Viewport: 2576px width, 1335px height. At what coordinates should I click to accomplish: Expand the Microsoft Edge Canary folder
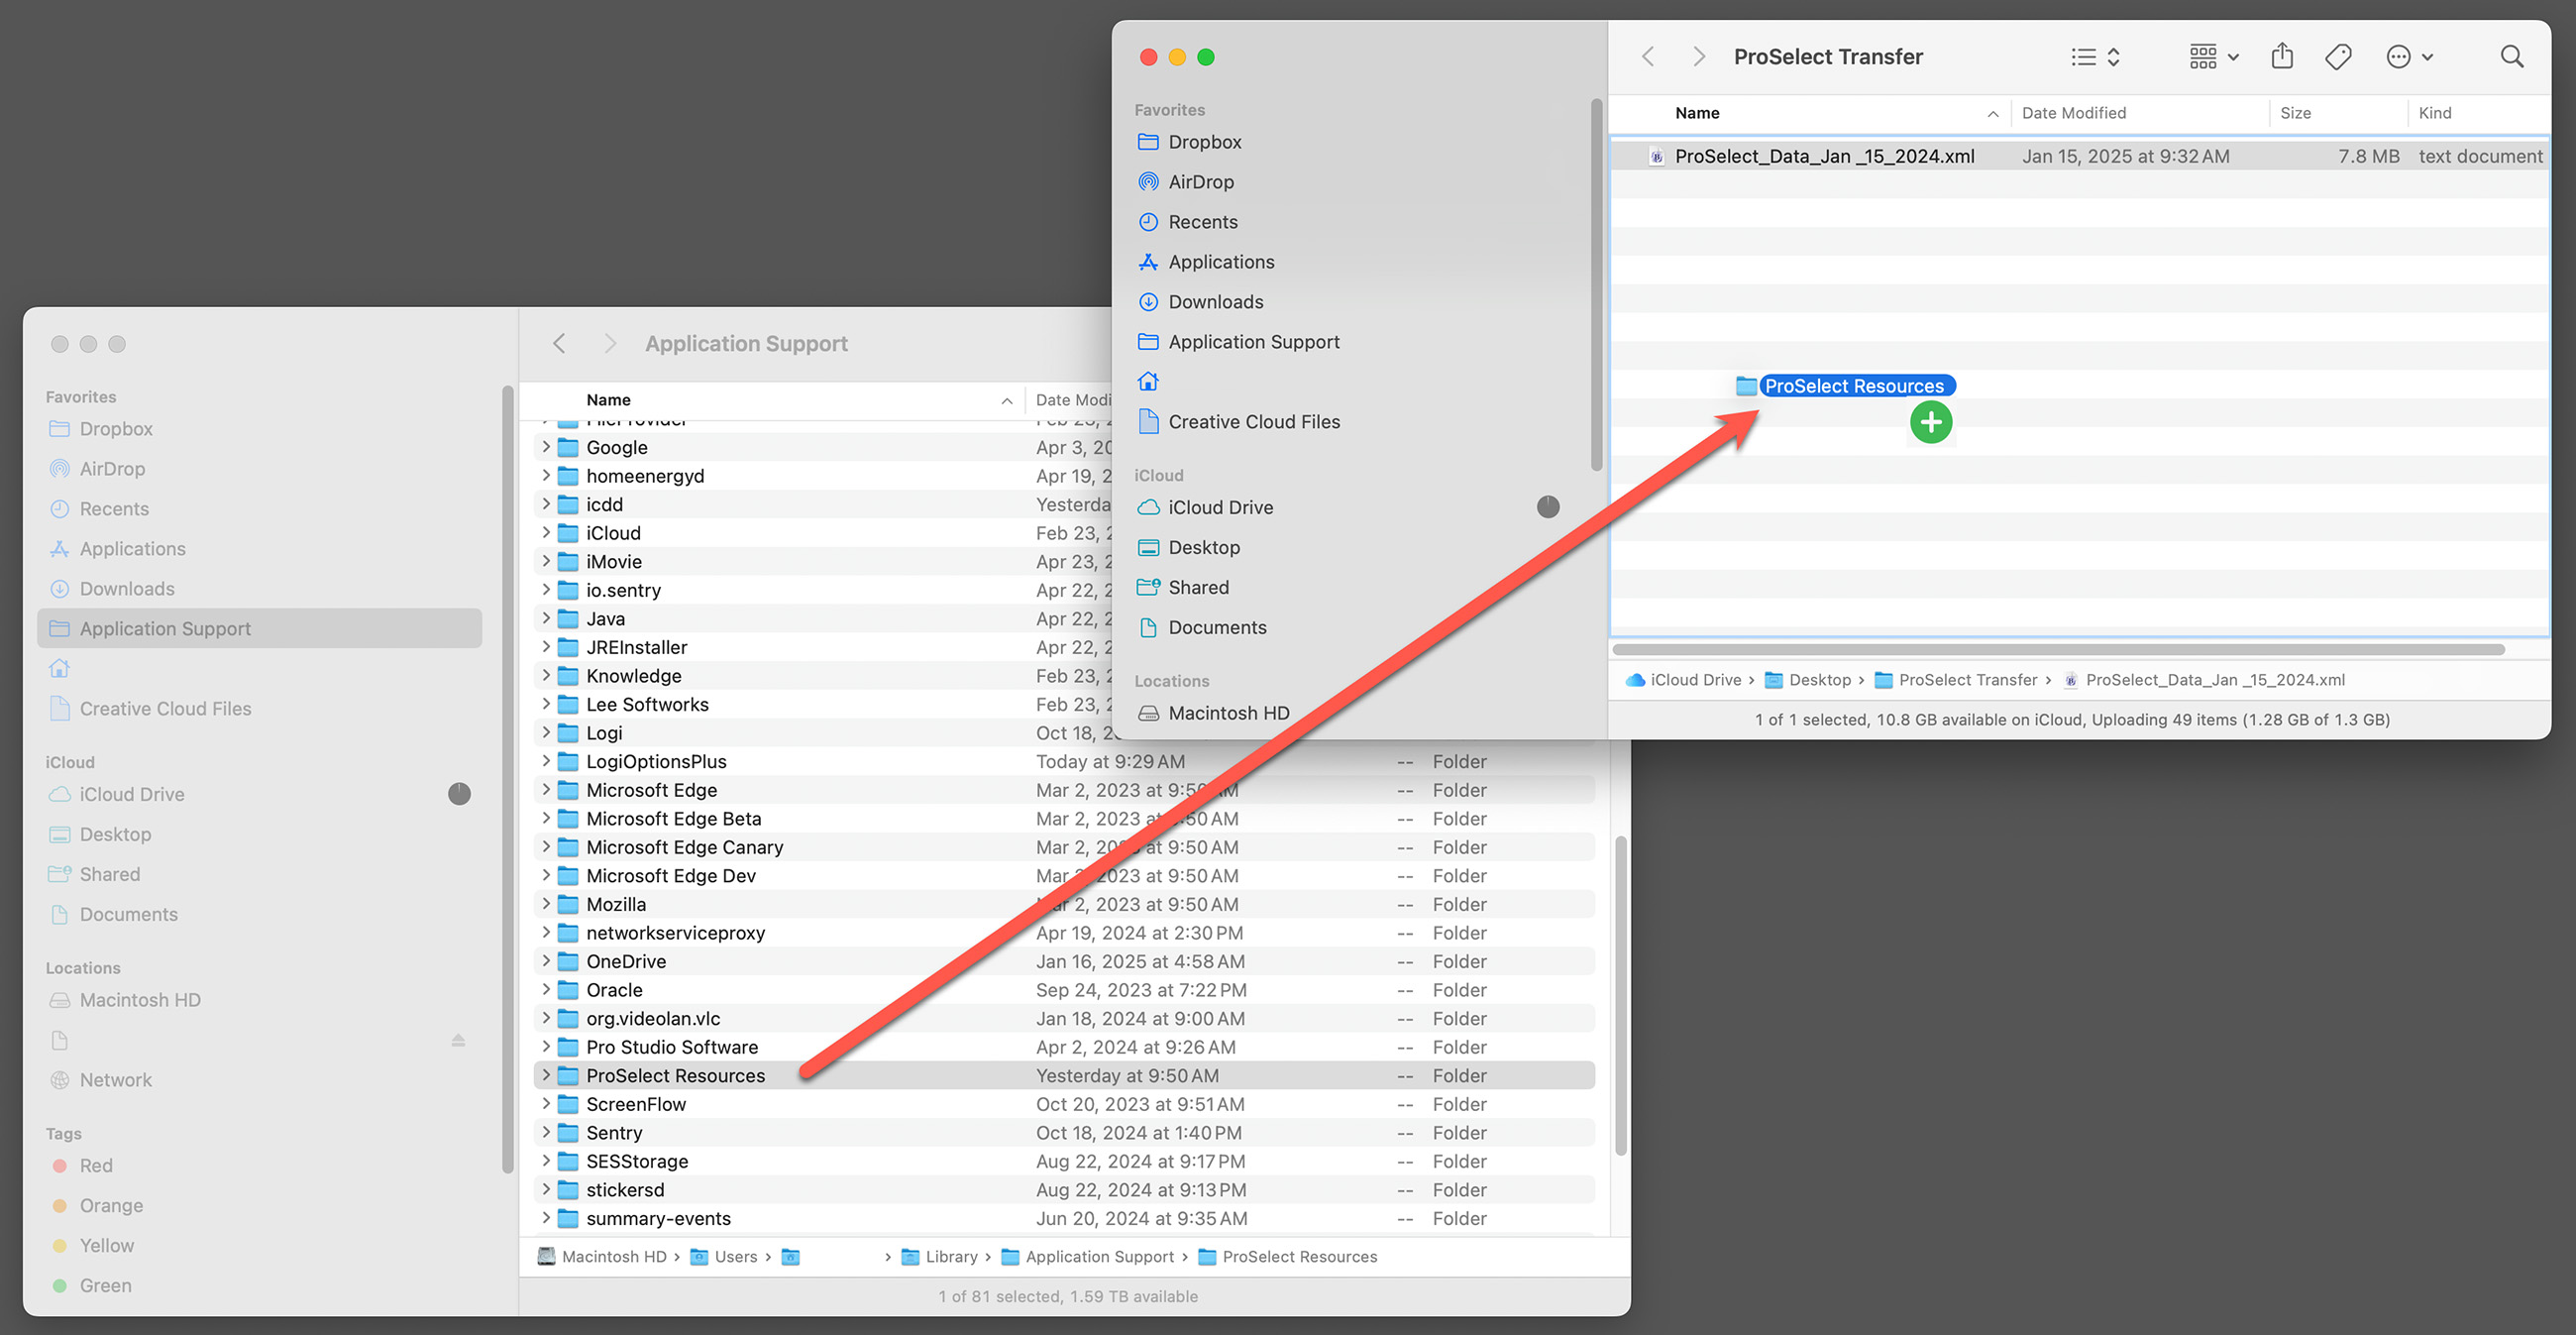point(546,847)
